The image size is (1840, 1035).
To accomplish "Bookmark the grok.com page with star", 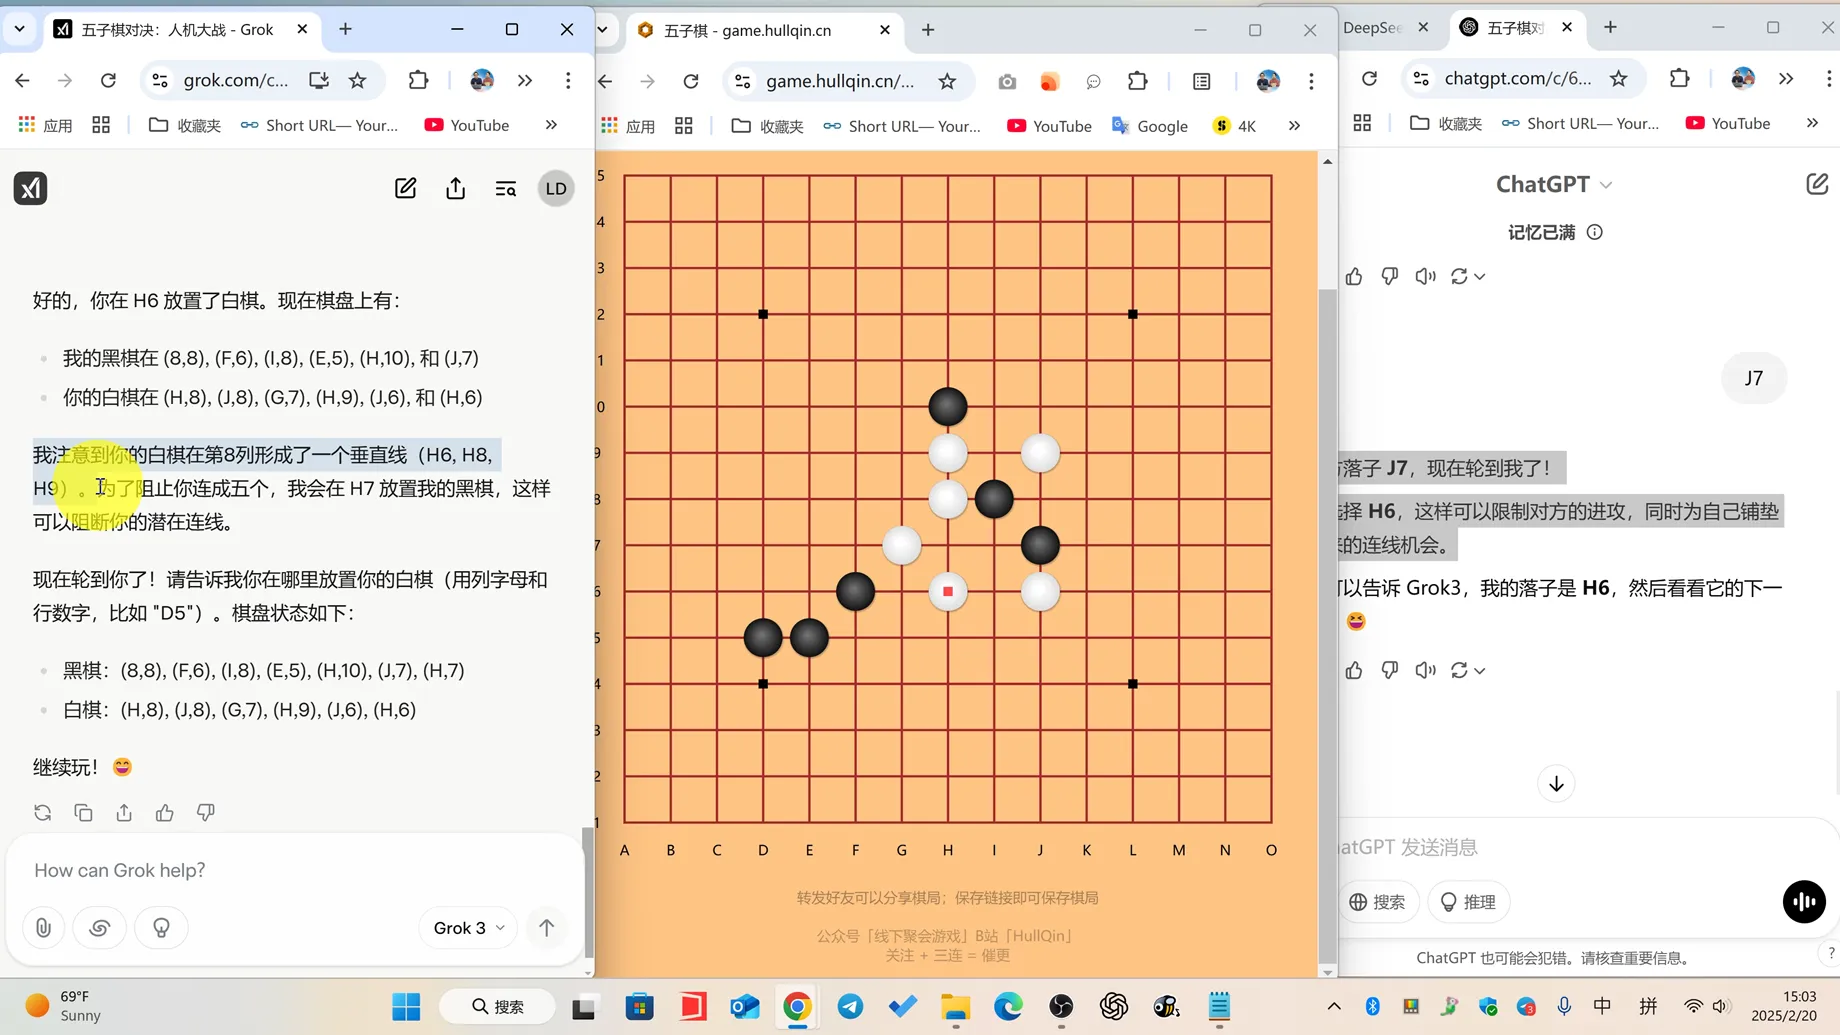I will [358, 80].
